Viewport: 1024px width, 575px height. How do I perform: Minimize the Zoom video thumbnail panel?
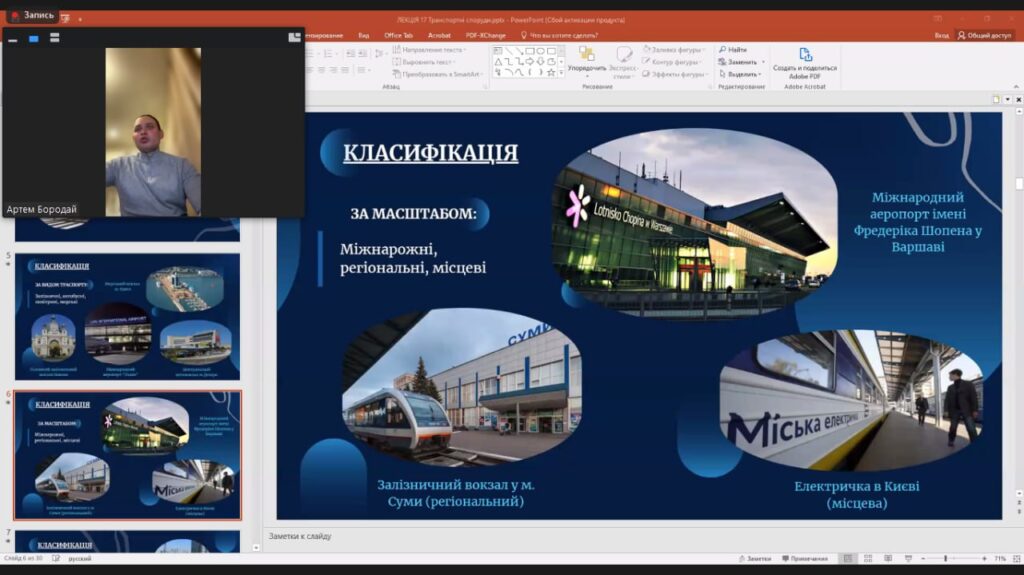13,39
